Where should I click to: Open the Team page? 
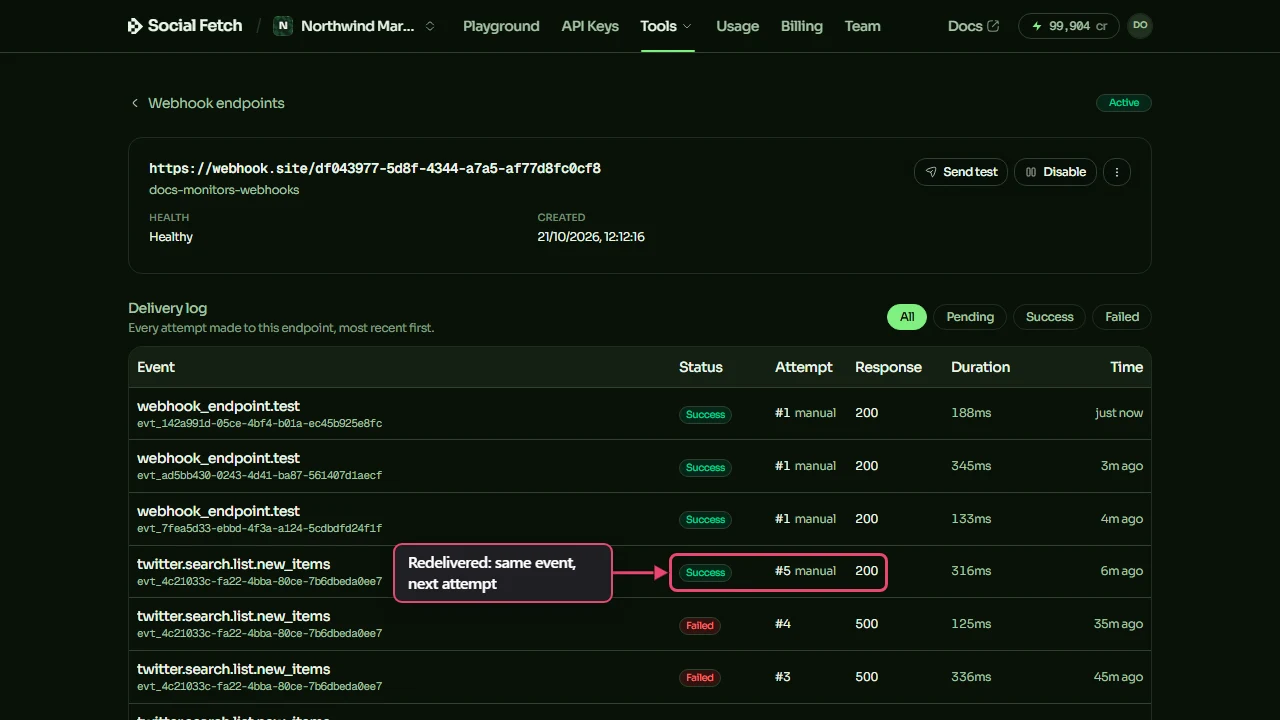(x=862, y=26)
